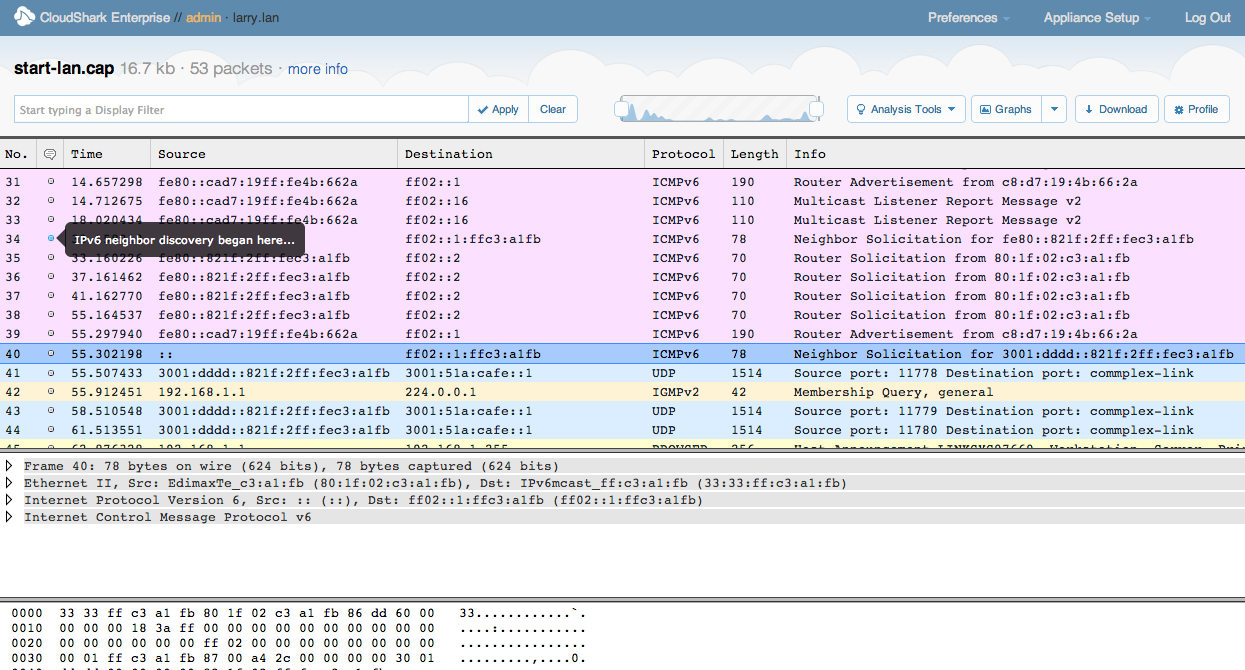Apply the display filter
Viewport: 1245px width, 670px height.
pyautogui.click(x=498, y=109)
